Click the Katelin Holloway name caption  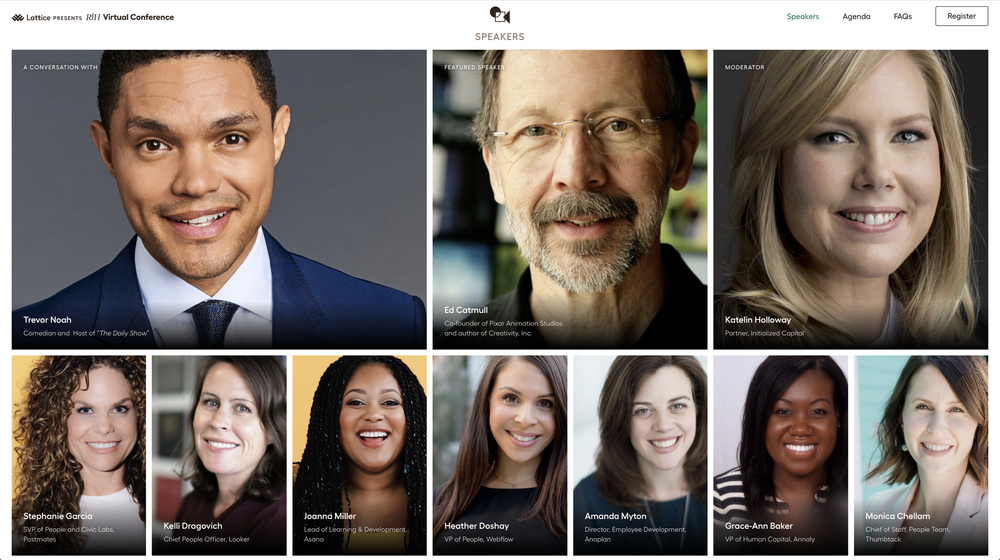point(758,320)
